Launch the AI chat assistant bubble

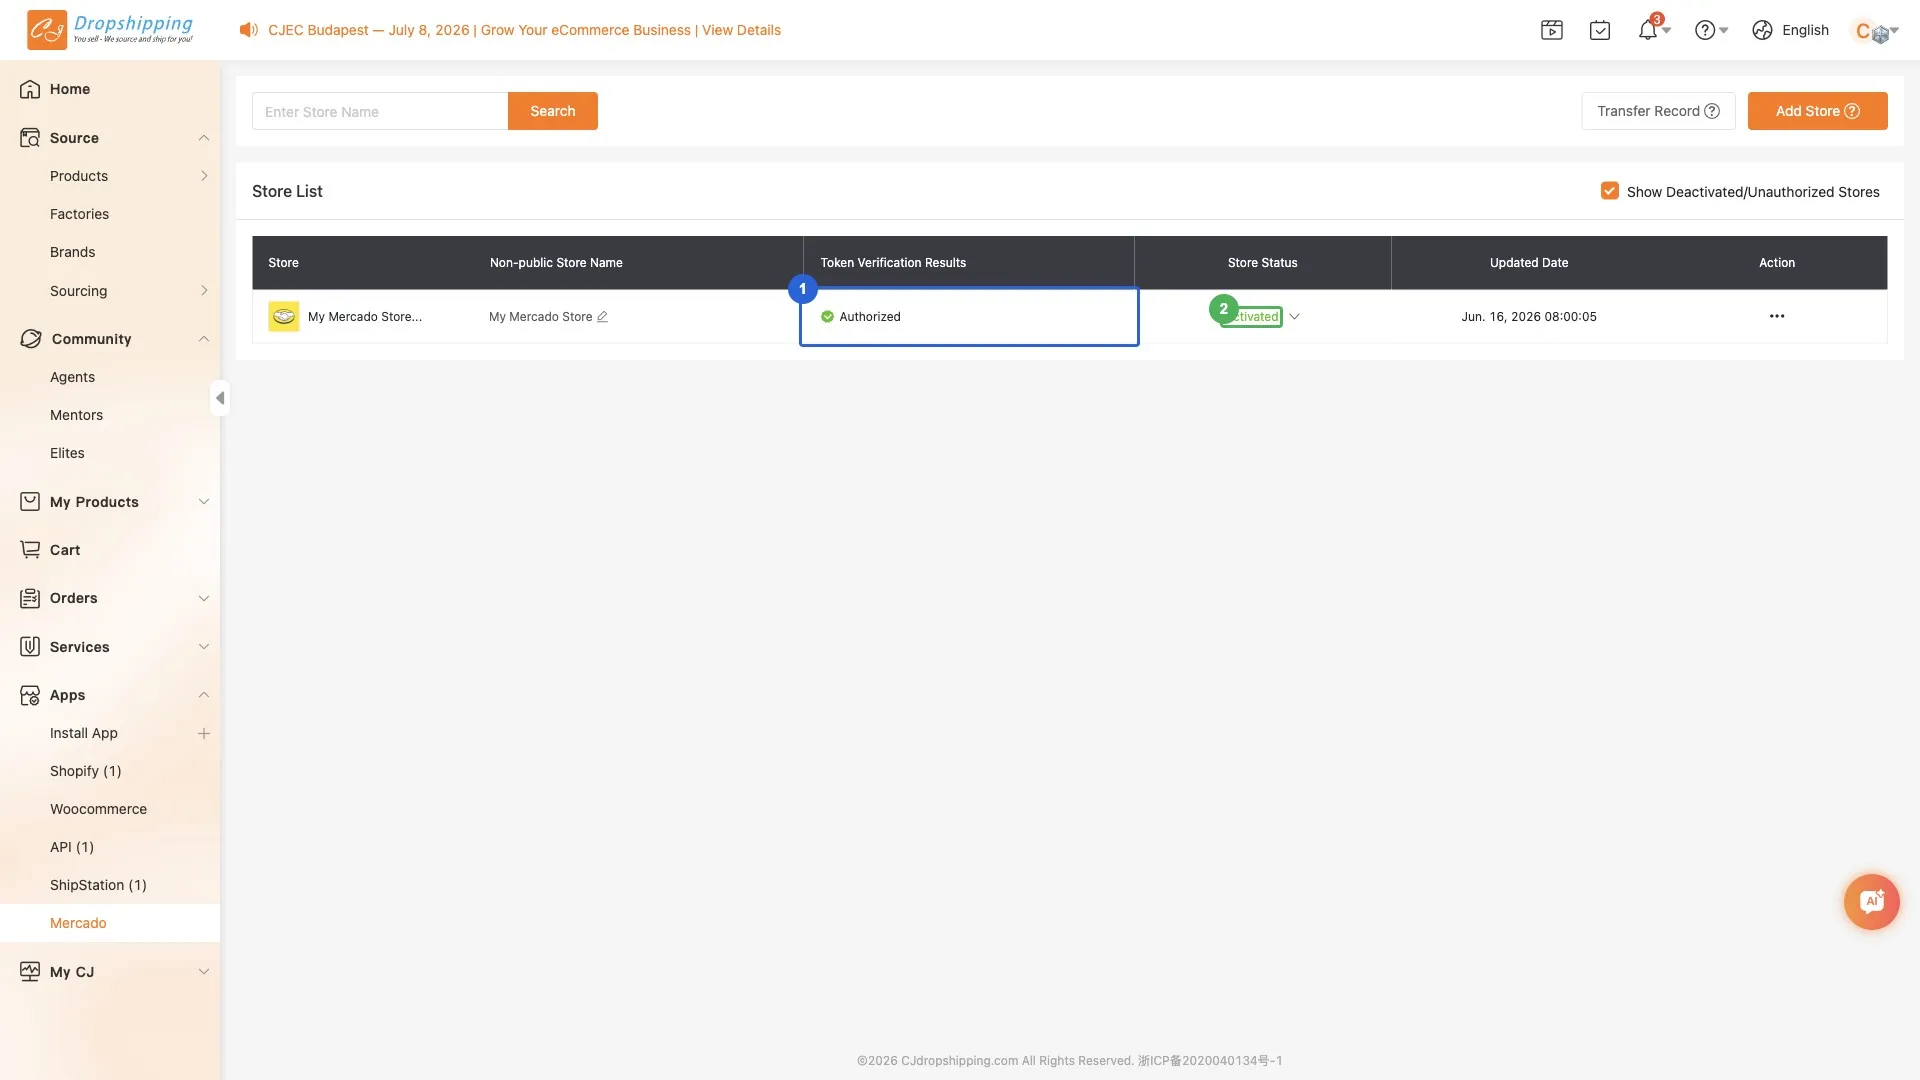1872,902
